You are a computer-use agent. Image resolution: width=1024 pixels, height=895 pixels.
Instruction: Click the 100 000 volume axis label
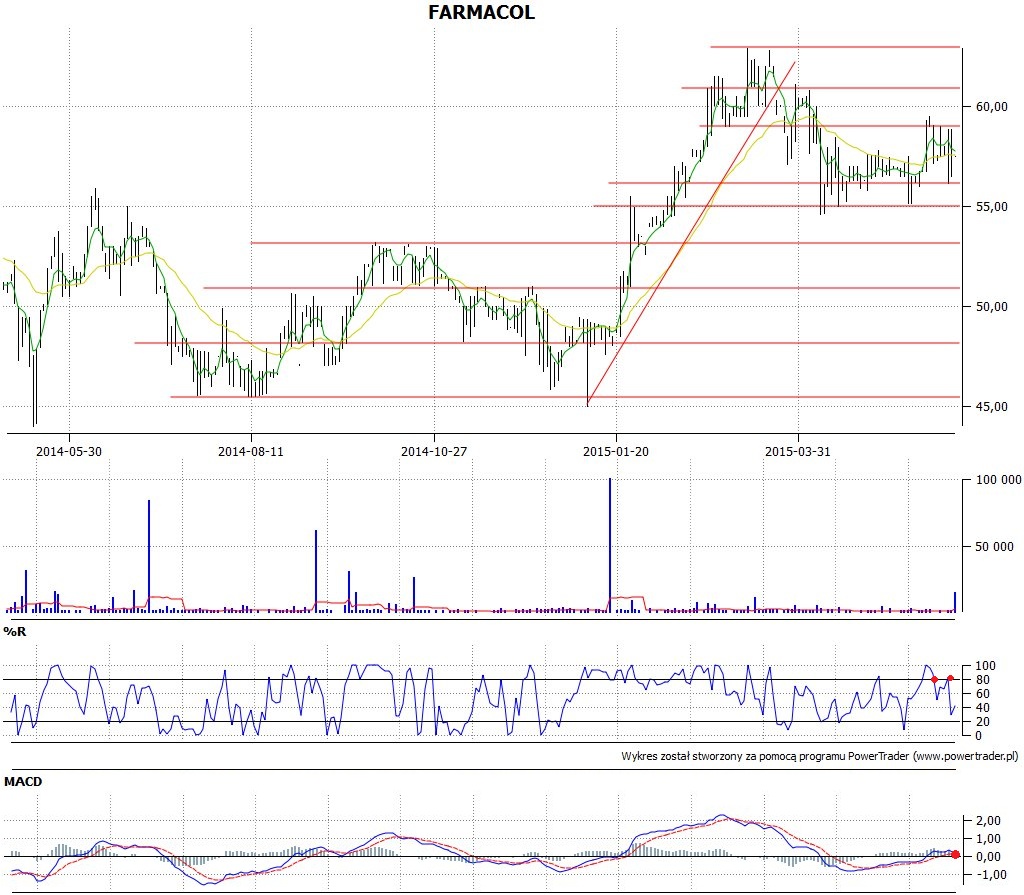coord(998,480)
